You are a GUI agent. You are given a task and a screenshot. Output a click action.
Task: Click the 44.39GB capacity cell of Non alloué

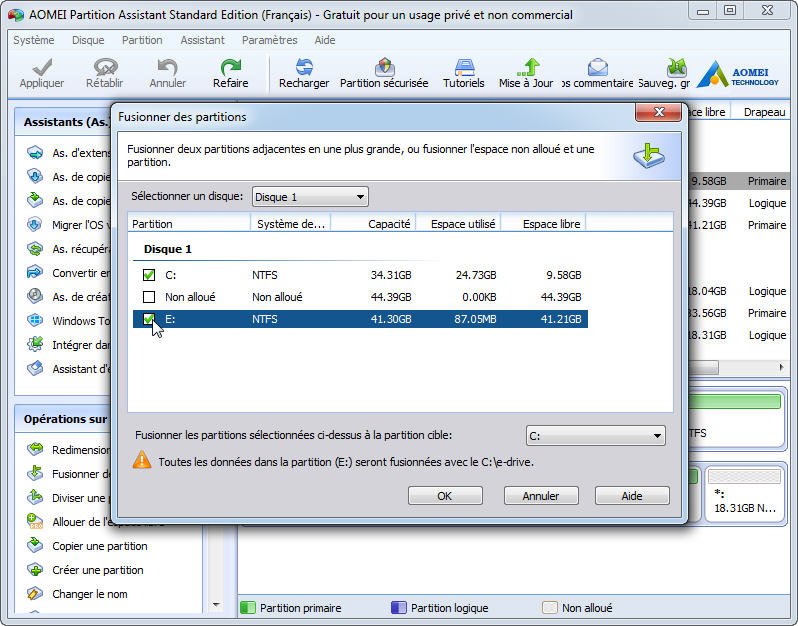[x=391, y=297]
